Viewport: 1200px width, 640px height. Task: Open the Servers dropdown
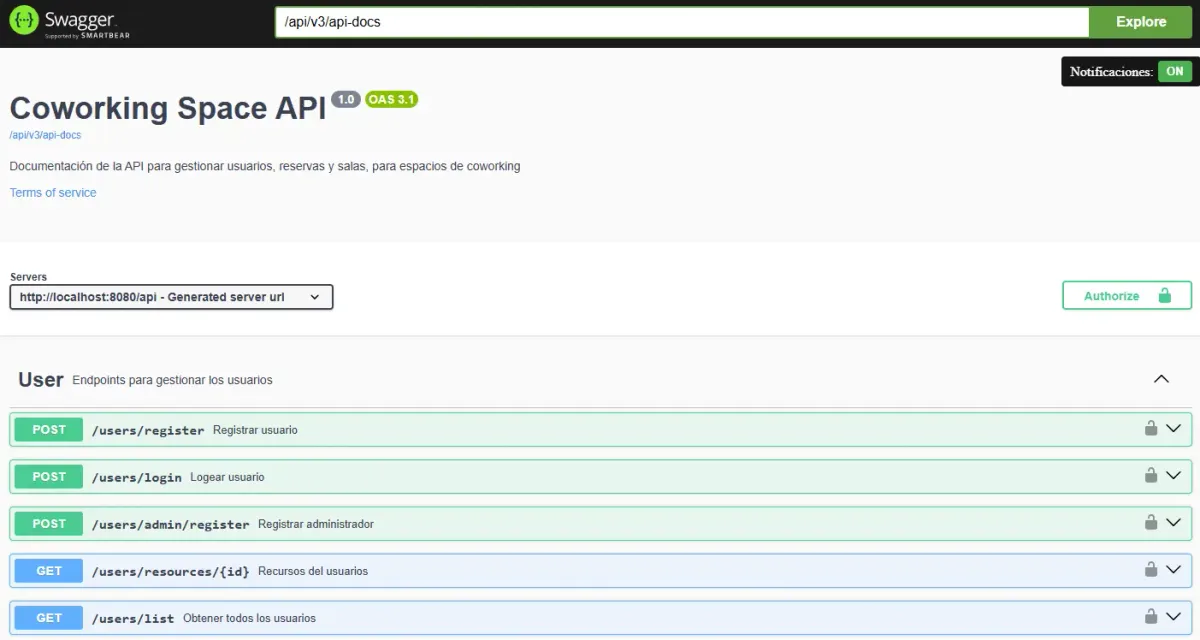pyautogui.click(x=171, y=297)
